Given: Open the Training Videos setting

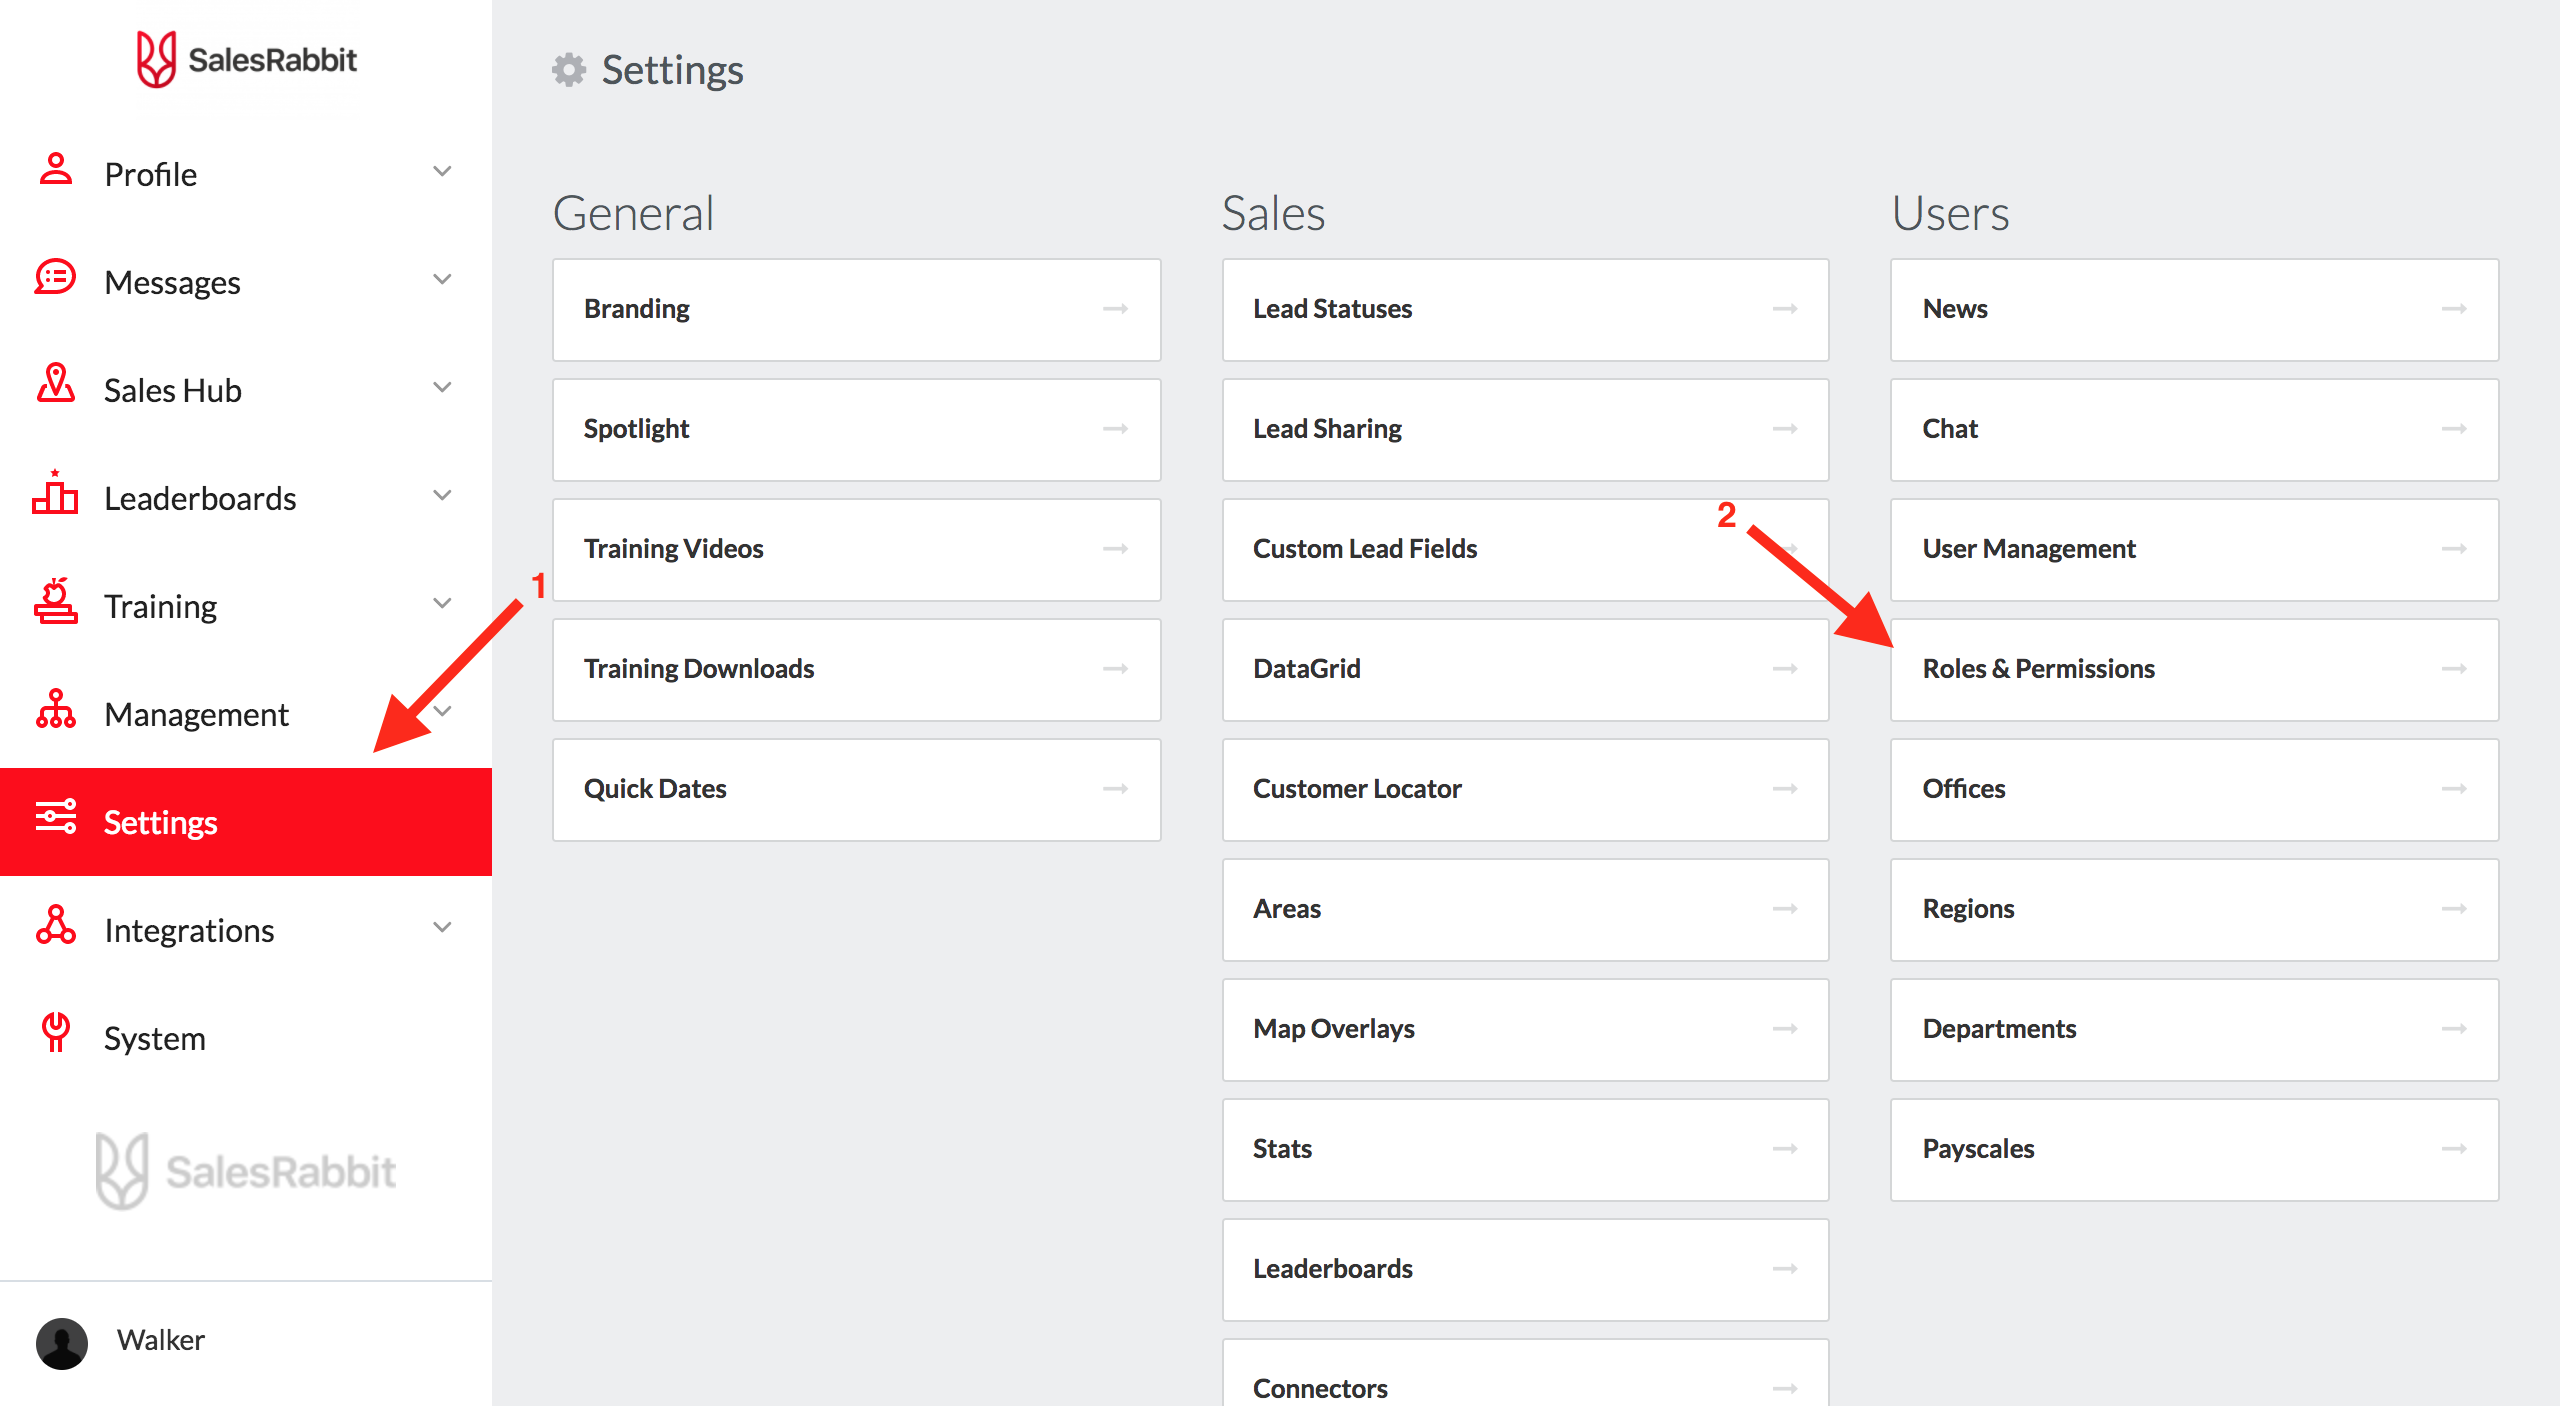Looking at the screenshot, I should point(856,549).
